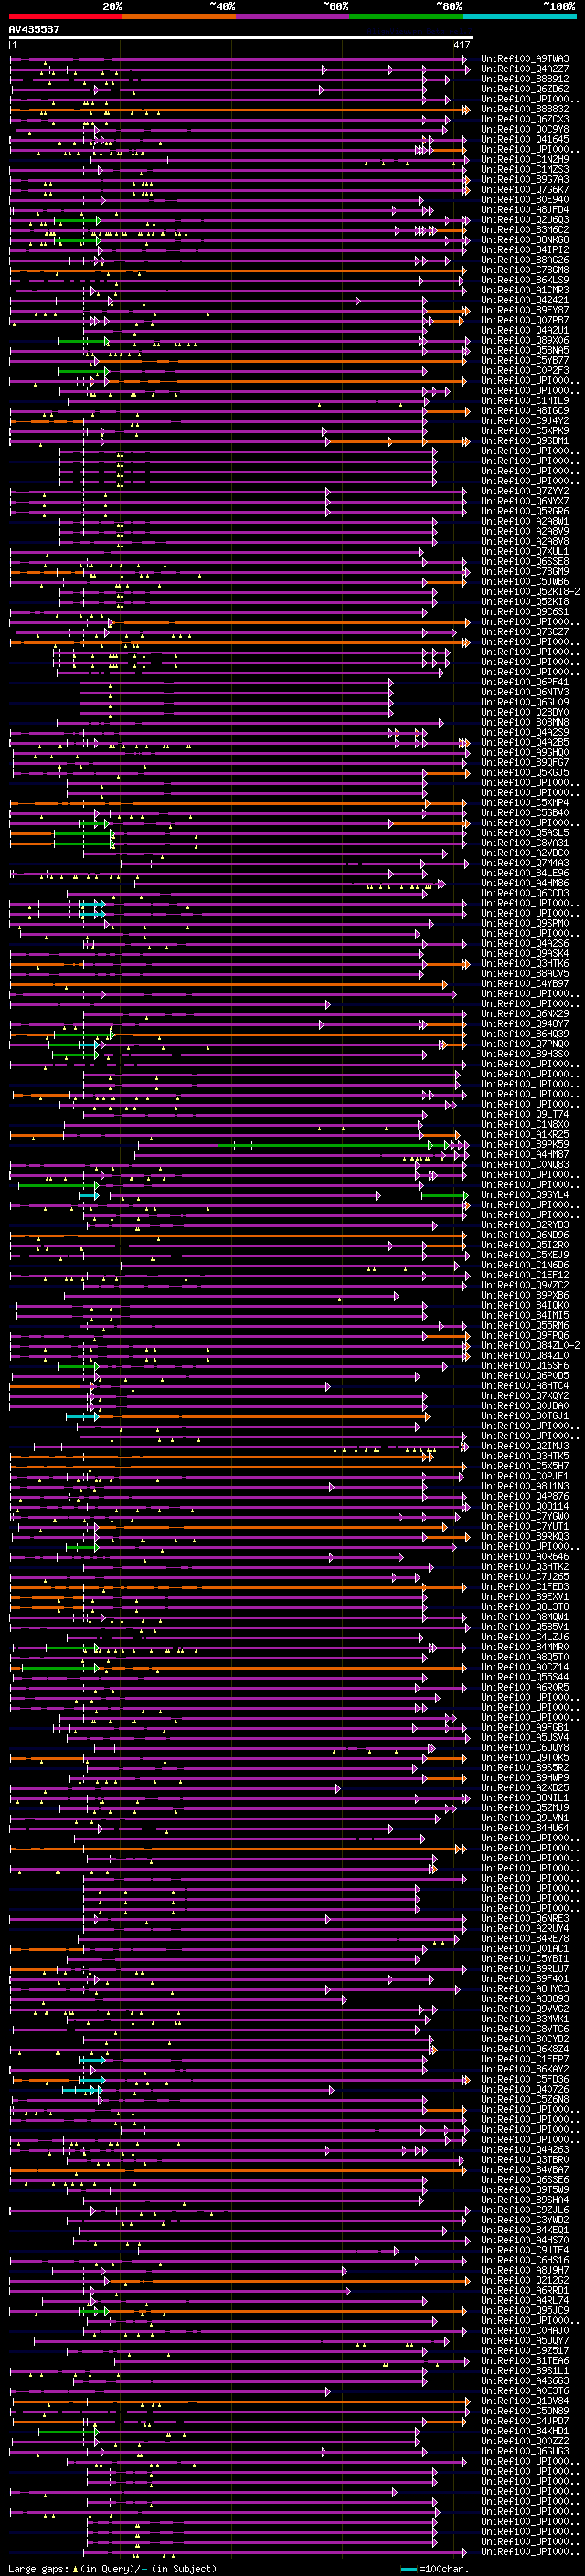The width and height of the screenshot is (585, 2576).
Task: Select the UniRef100_Q5ASL5 label
Action: (x=525, y=833)
